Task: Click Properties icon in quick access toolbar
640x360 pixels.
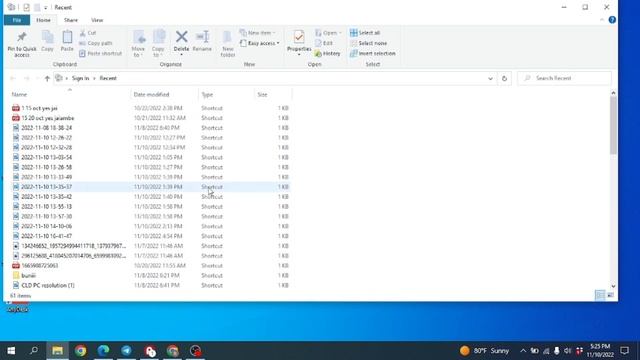Action: pyautogui.click(x=27, y=7)
